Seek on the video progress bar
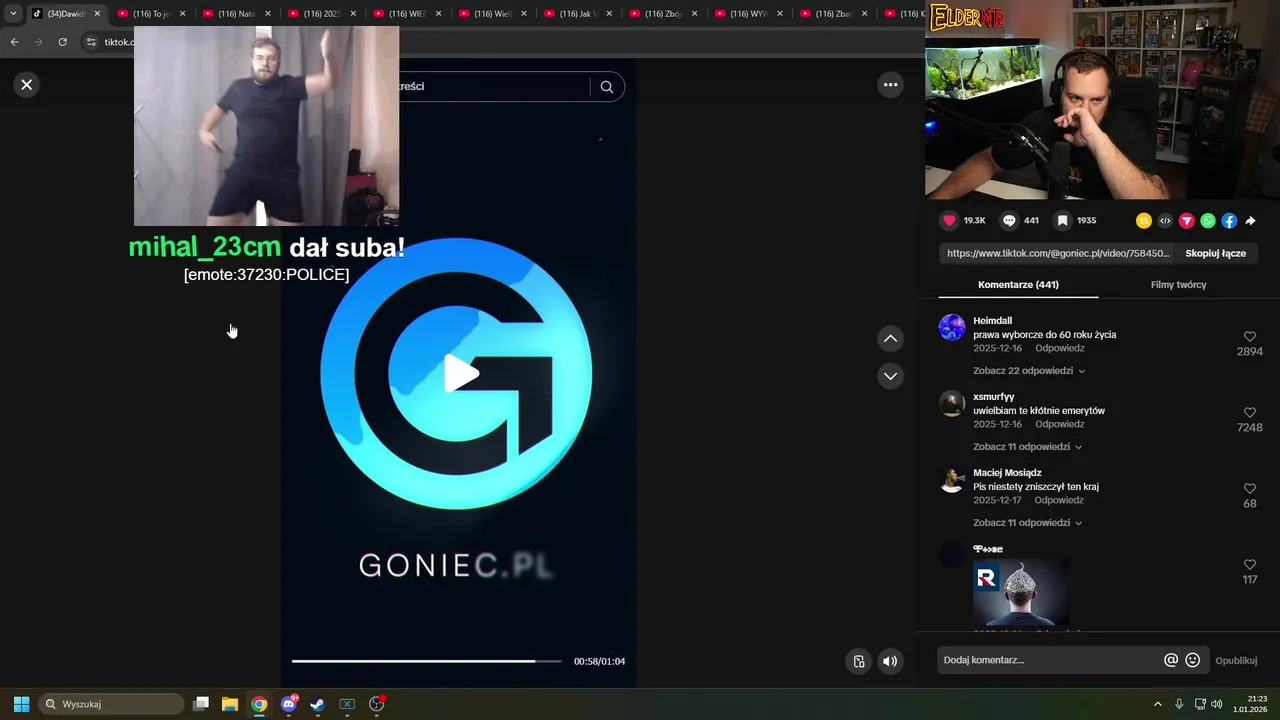This screenshot has height=720, width=1280. pos(427,661)
